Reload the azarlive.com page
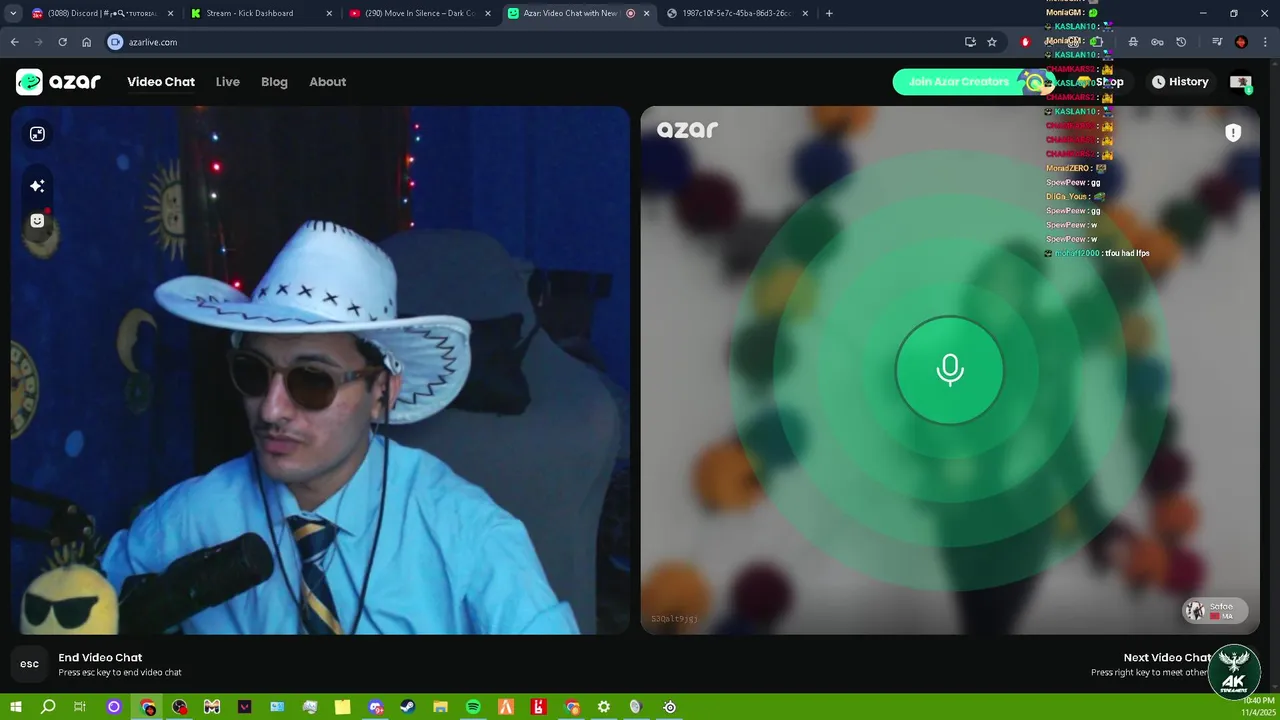The image size is (1280, 720). point(62,42)
